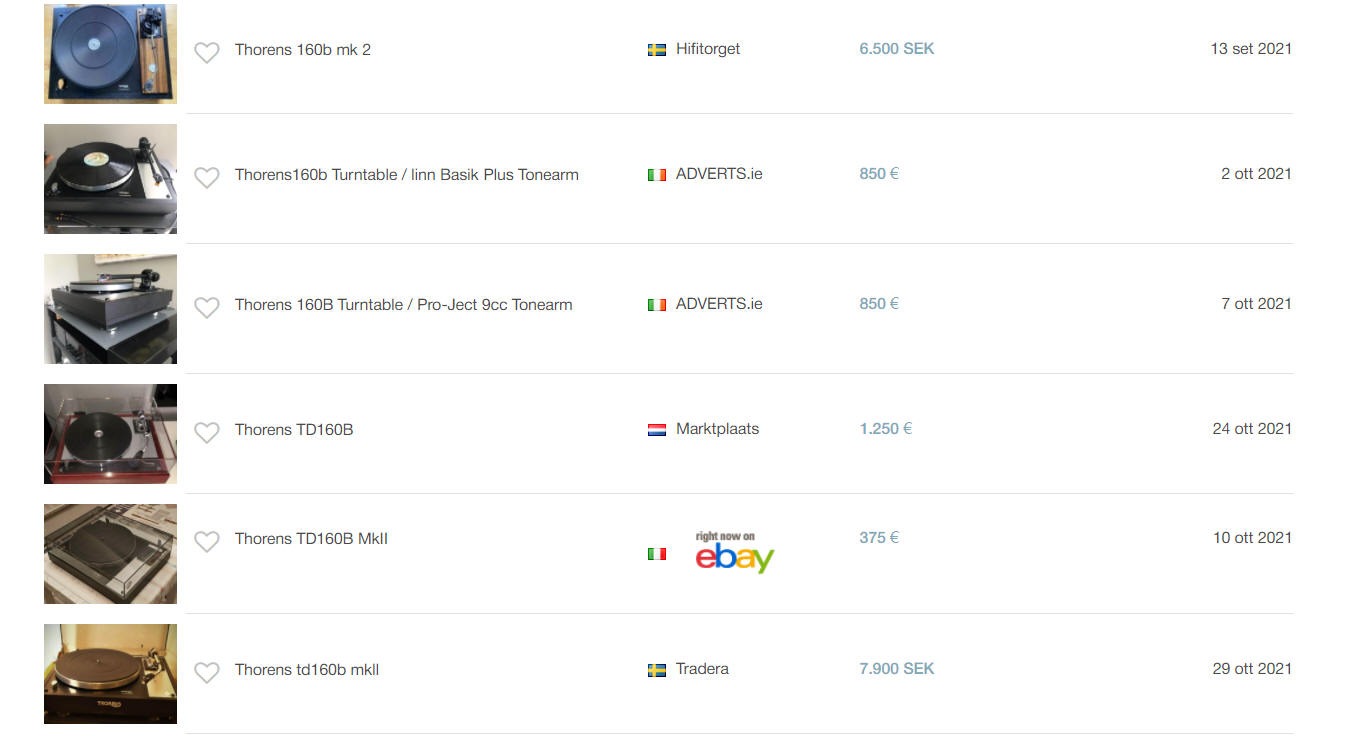This screenshot has width=1353, height=736.
Task: Click the eBay logo
Action: click(735, 553)
